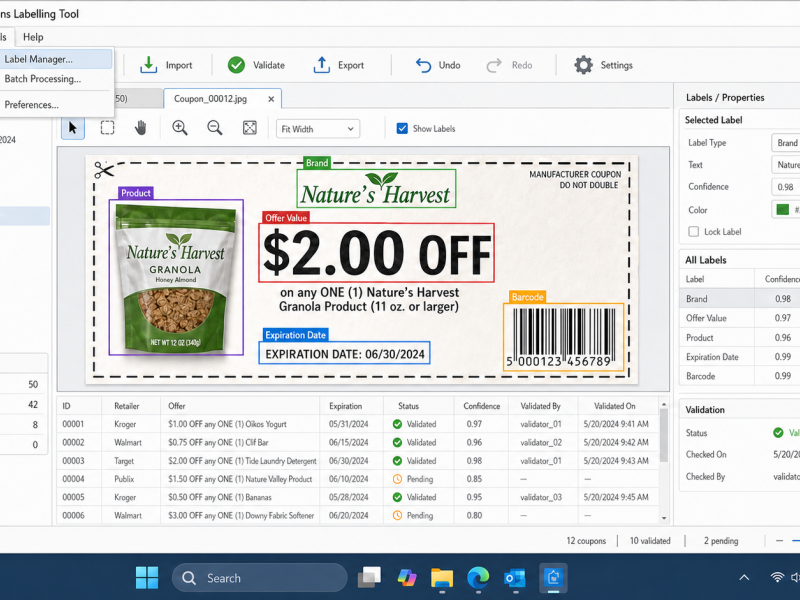Click the green Color swatch

click(x=783, y=210)
